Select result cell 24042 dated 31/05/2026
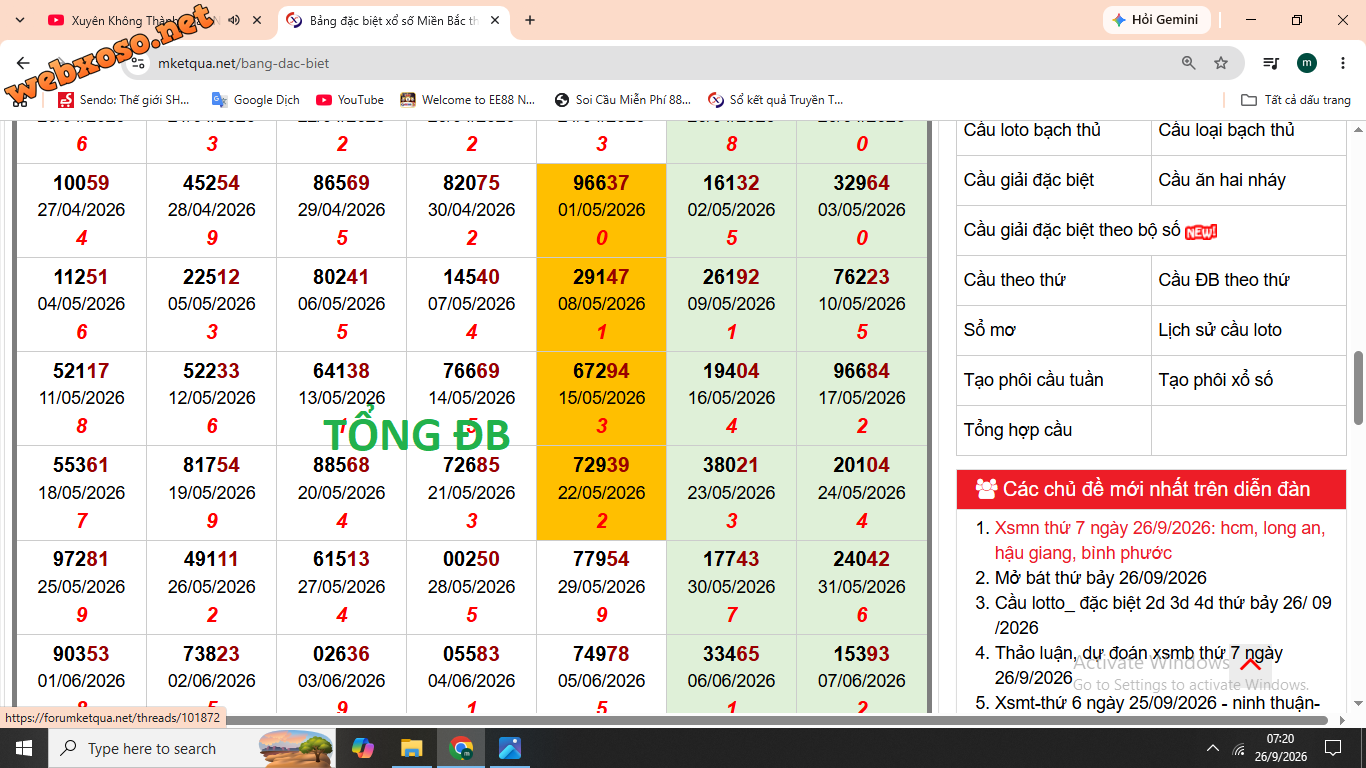The height and width of the screenshot is (768, 1366). [862, 587]
